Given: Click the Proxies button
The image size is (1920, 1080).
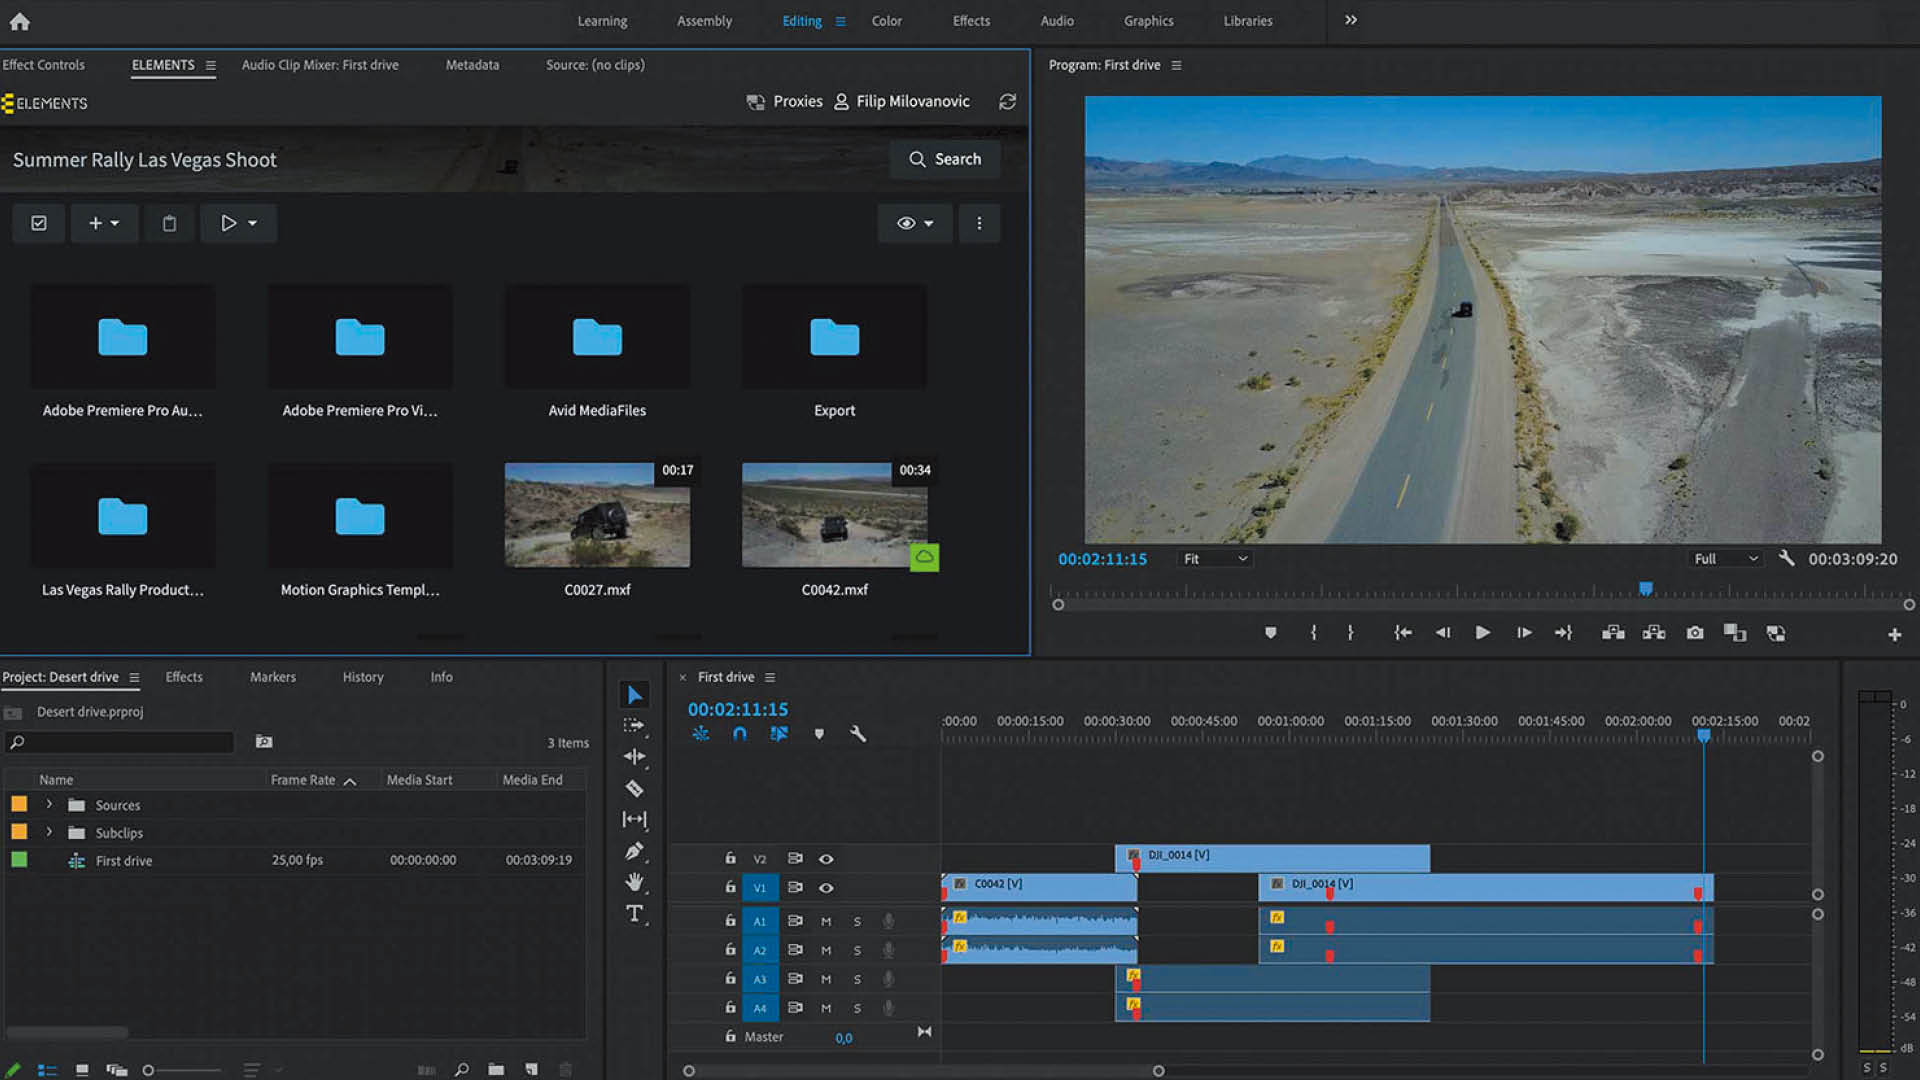Looking at the screenshot, I should [x=784, y=102].
